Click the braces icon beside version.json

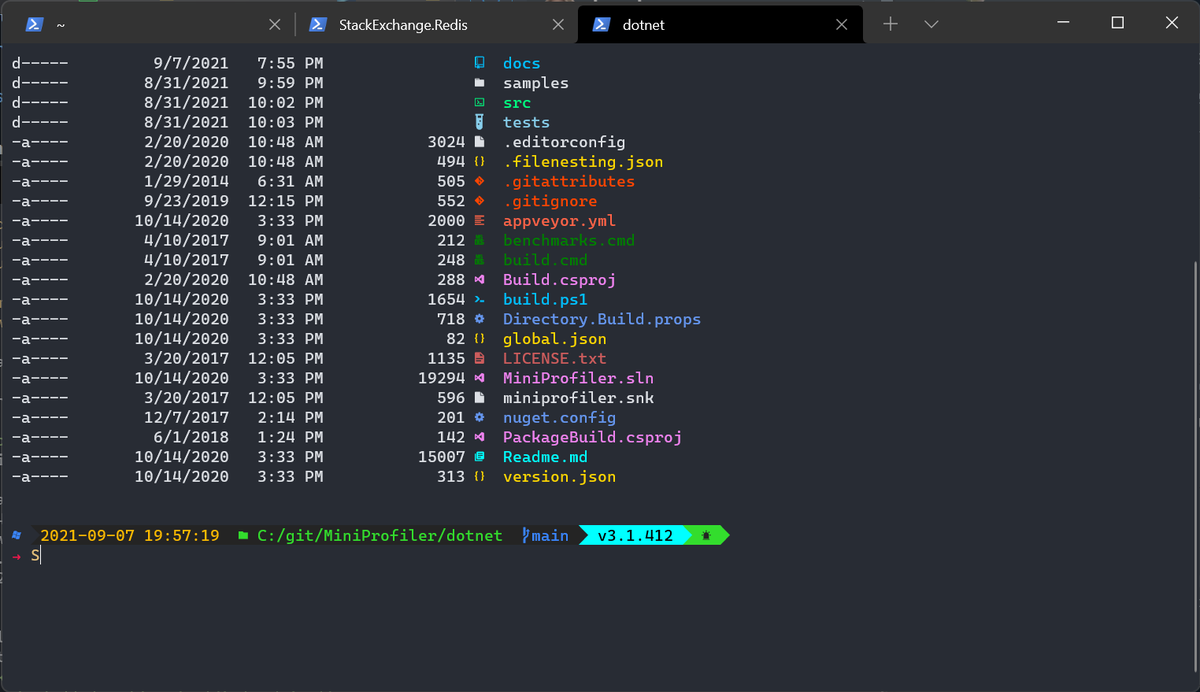pyautogui.click(x=479, y=477)
